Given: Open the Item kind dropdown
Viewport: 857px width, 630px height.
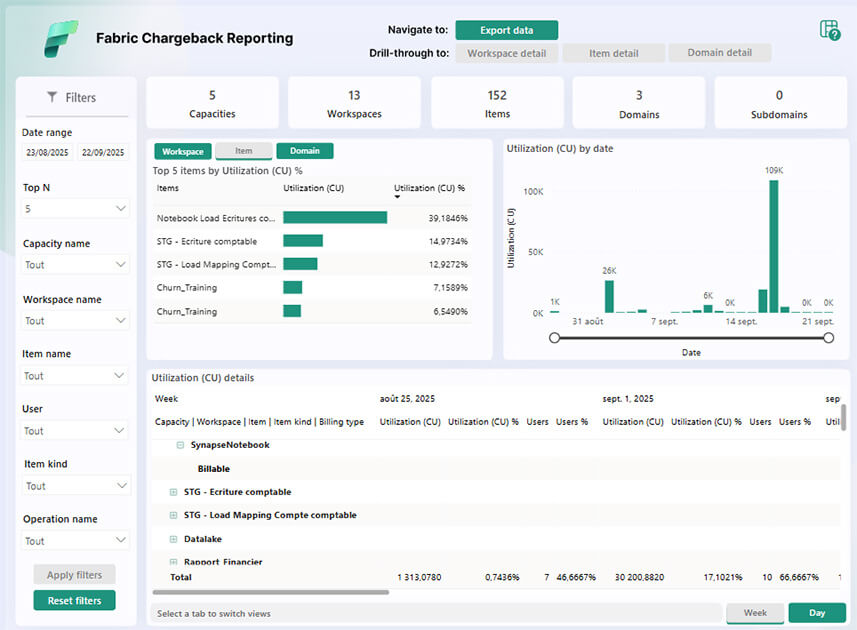Looking at the screenshot, I should pyautogui.click(x=76, y=486).
